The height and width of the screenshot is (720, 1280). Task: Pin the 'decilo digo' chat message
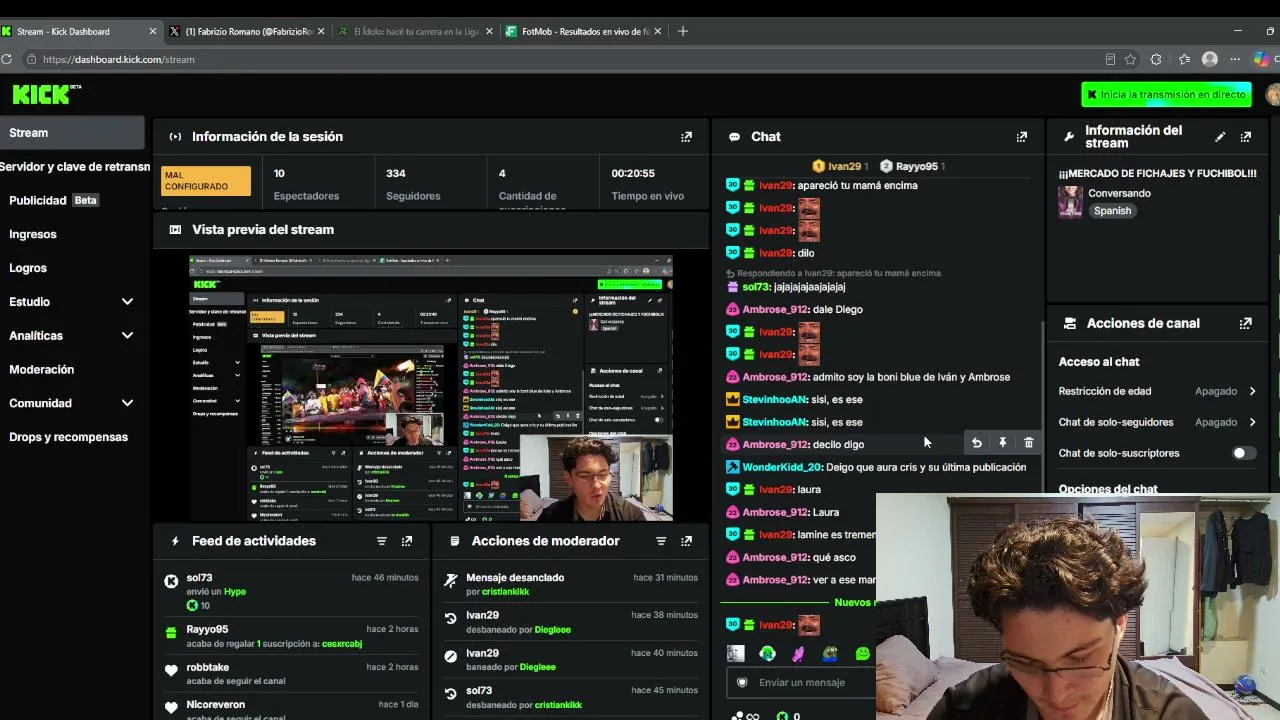[x=1003, y=443]
